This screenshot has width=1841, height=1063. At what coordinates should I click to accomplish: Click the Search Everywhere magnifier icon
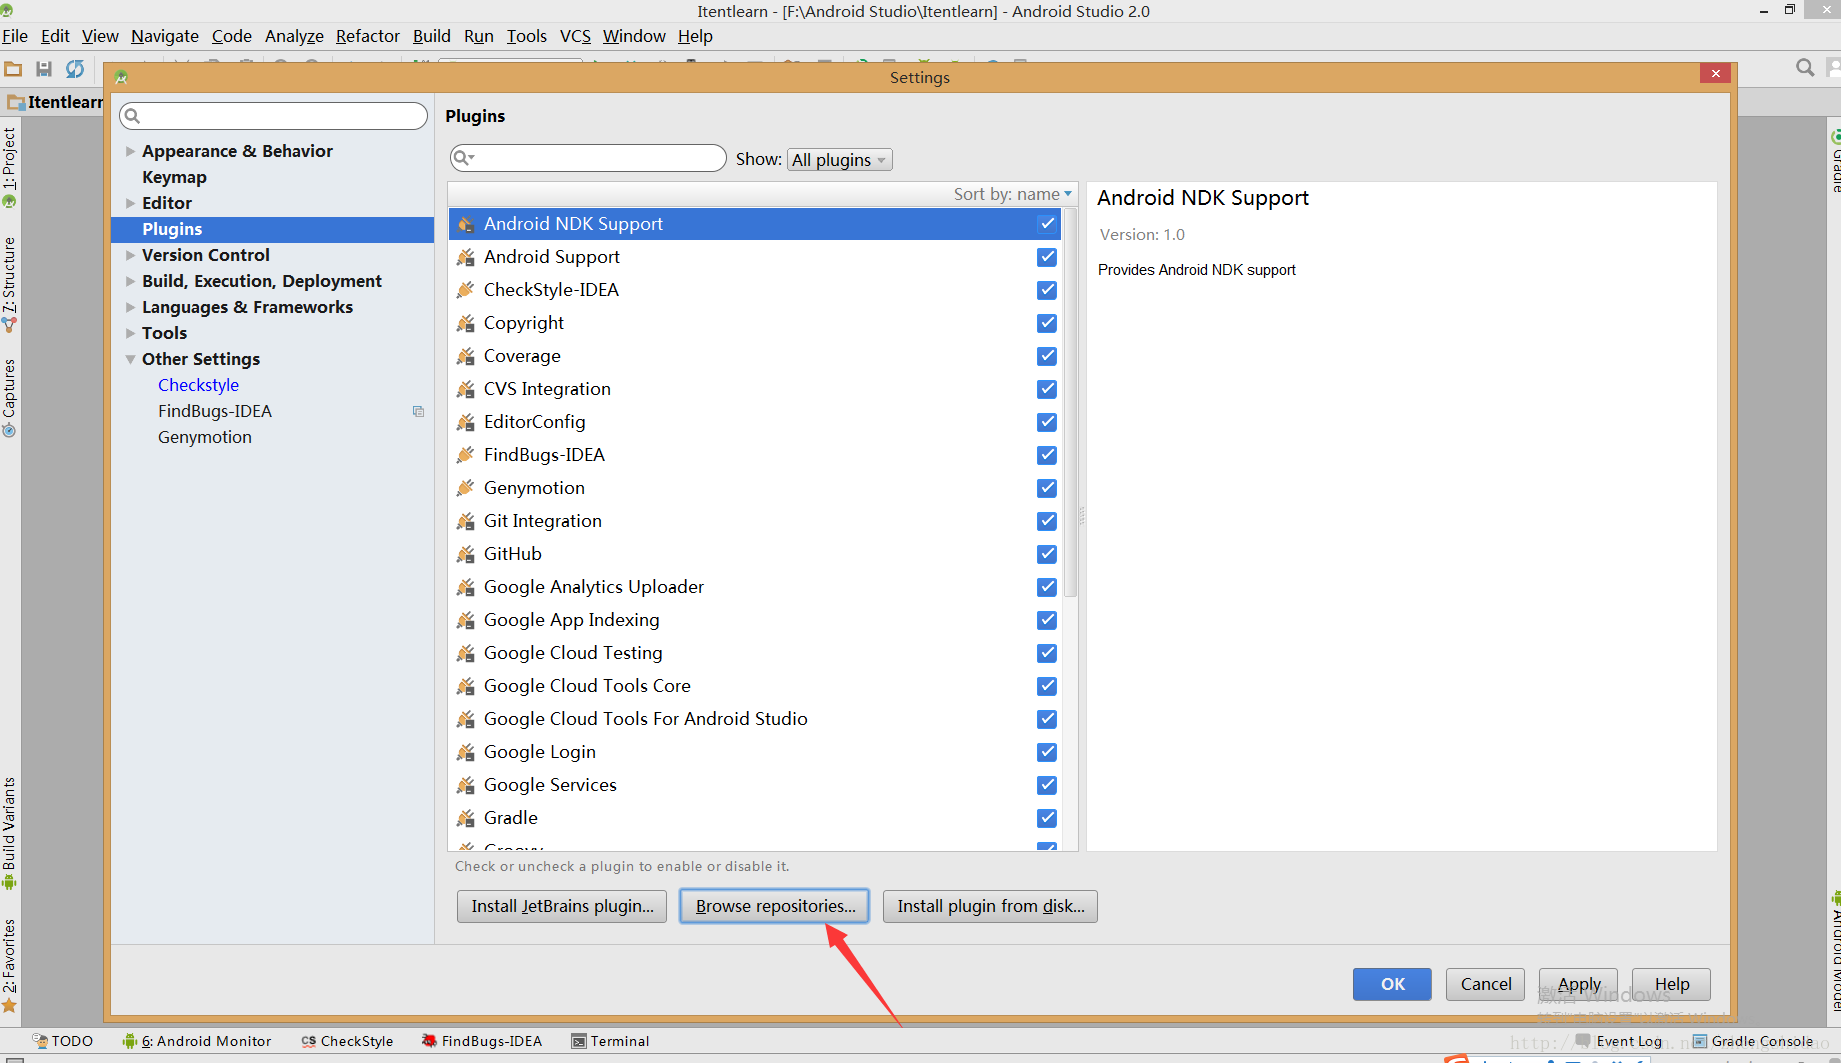coord(1805,68)
